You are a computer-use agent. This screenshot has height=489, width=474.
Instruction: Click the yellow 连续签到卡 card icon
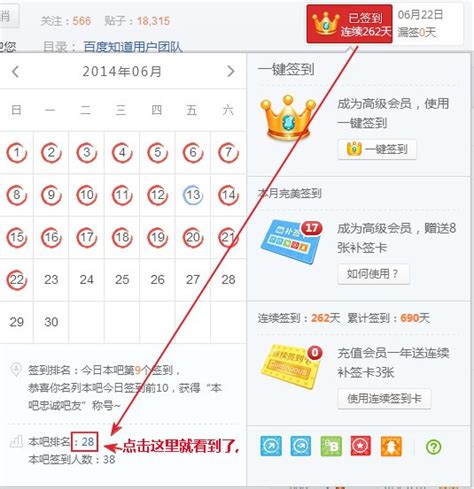click(291, 367)
